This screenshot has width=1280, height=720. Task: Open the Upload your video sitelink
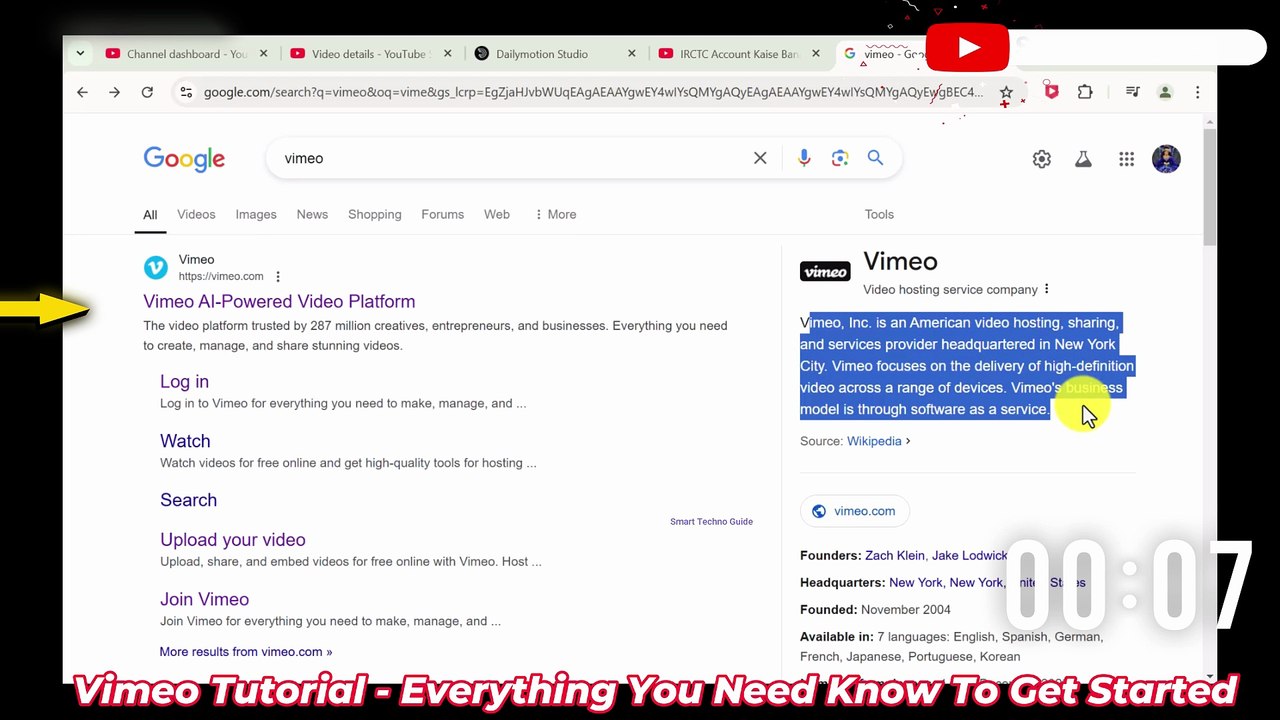click(233, 540)
